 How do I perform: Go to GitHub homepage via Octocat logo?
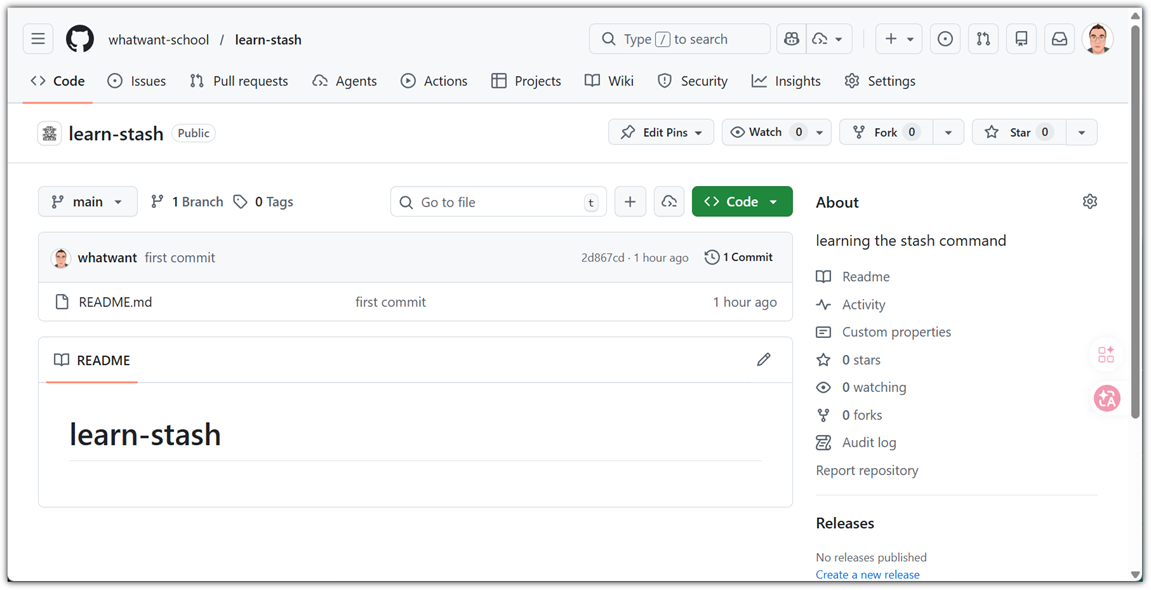[80, 39]
